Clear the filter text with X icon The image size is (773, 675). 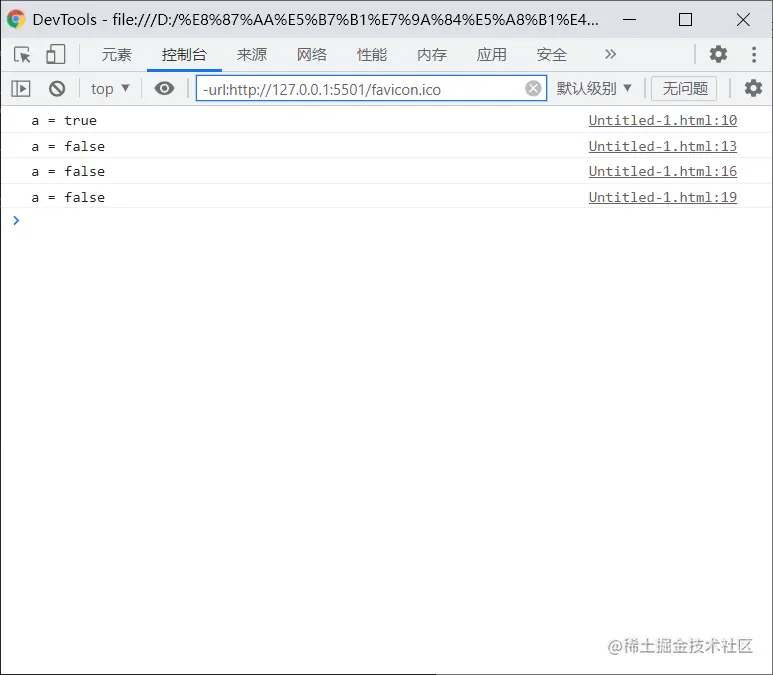click(533, 89)
